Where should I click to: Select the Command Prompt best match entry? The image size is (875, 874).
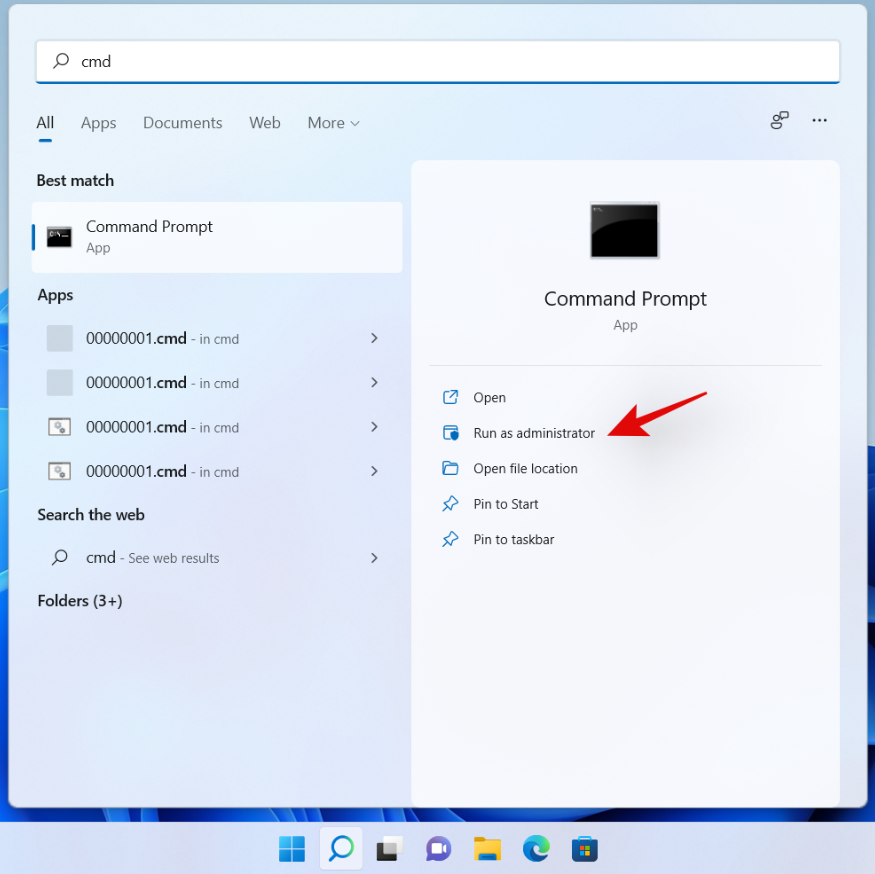(216, 237)
